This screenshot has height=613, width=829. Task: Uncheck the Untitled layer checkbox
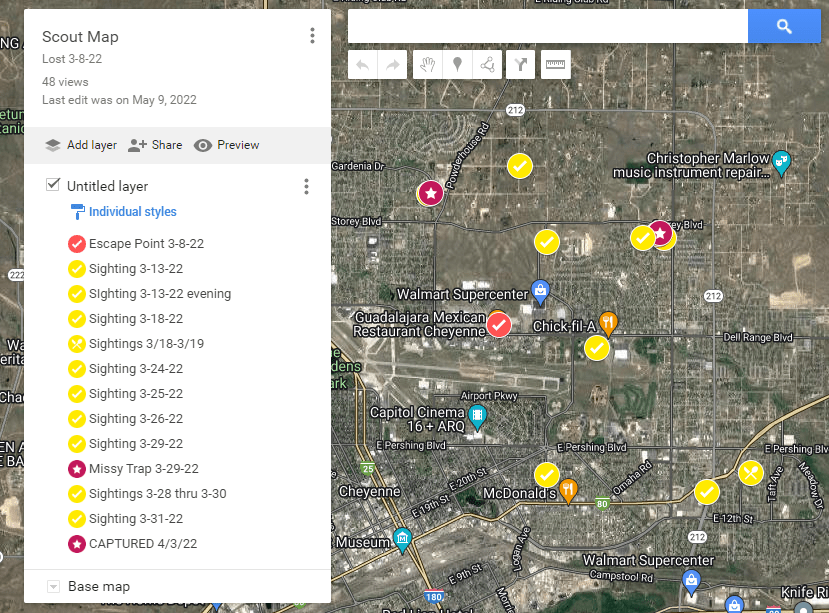[x=53, y=185]
